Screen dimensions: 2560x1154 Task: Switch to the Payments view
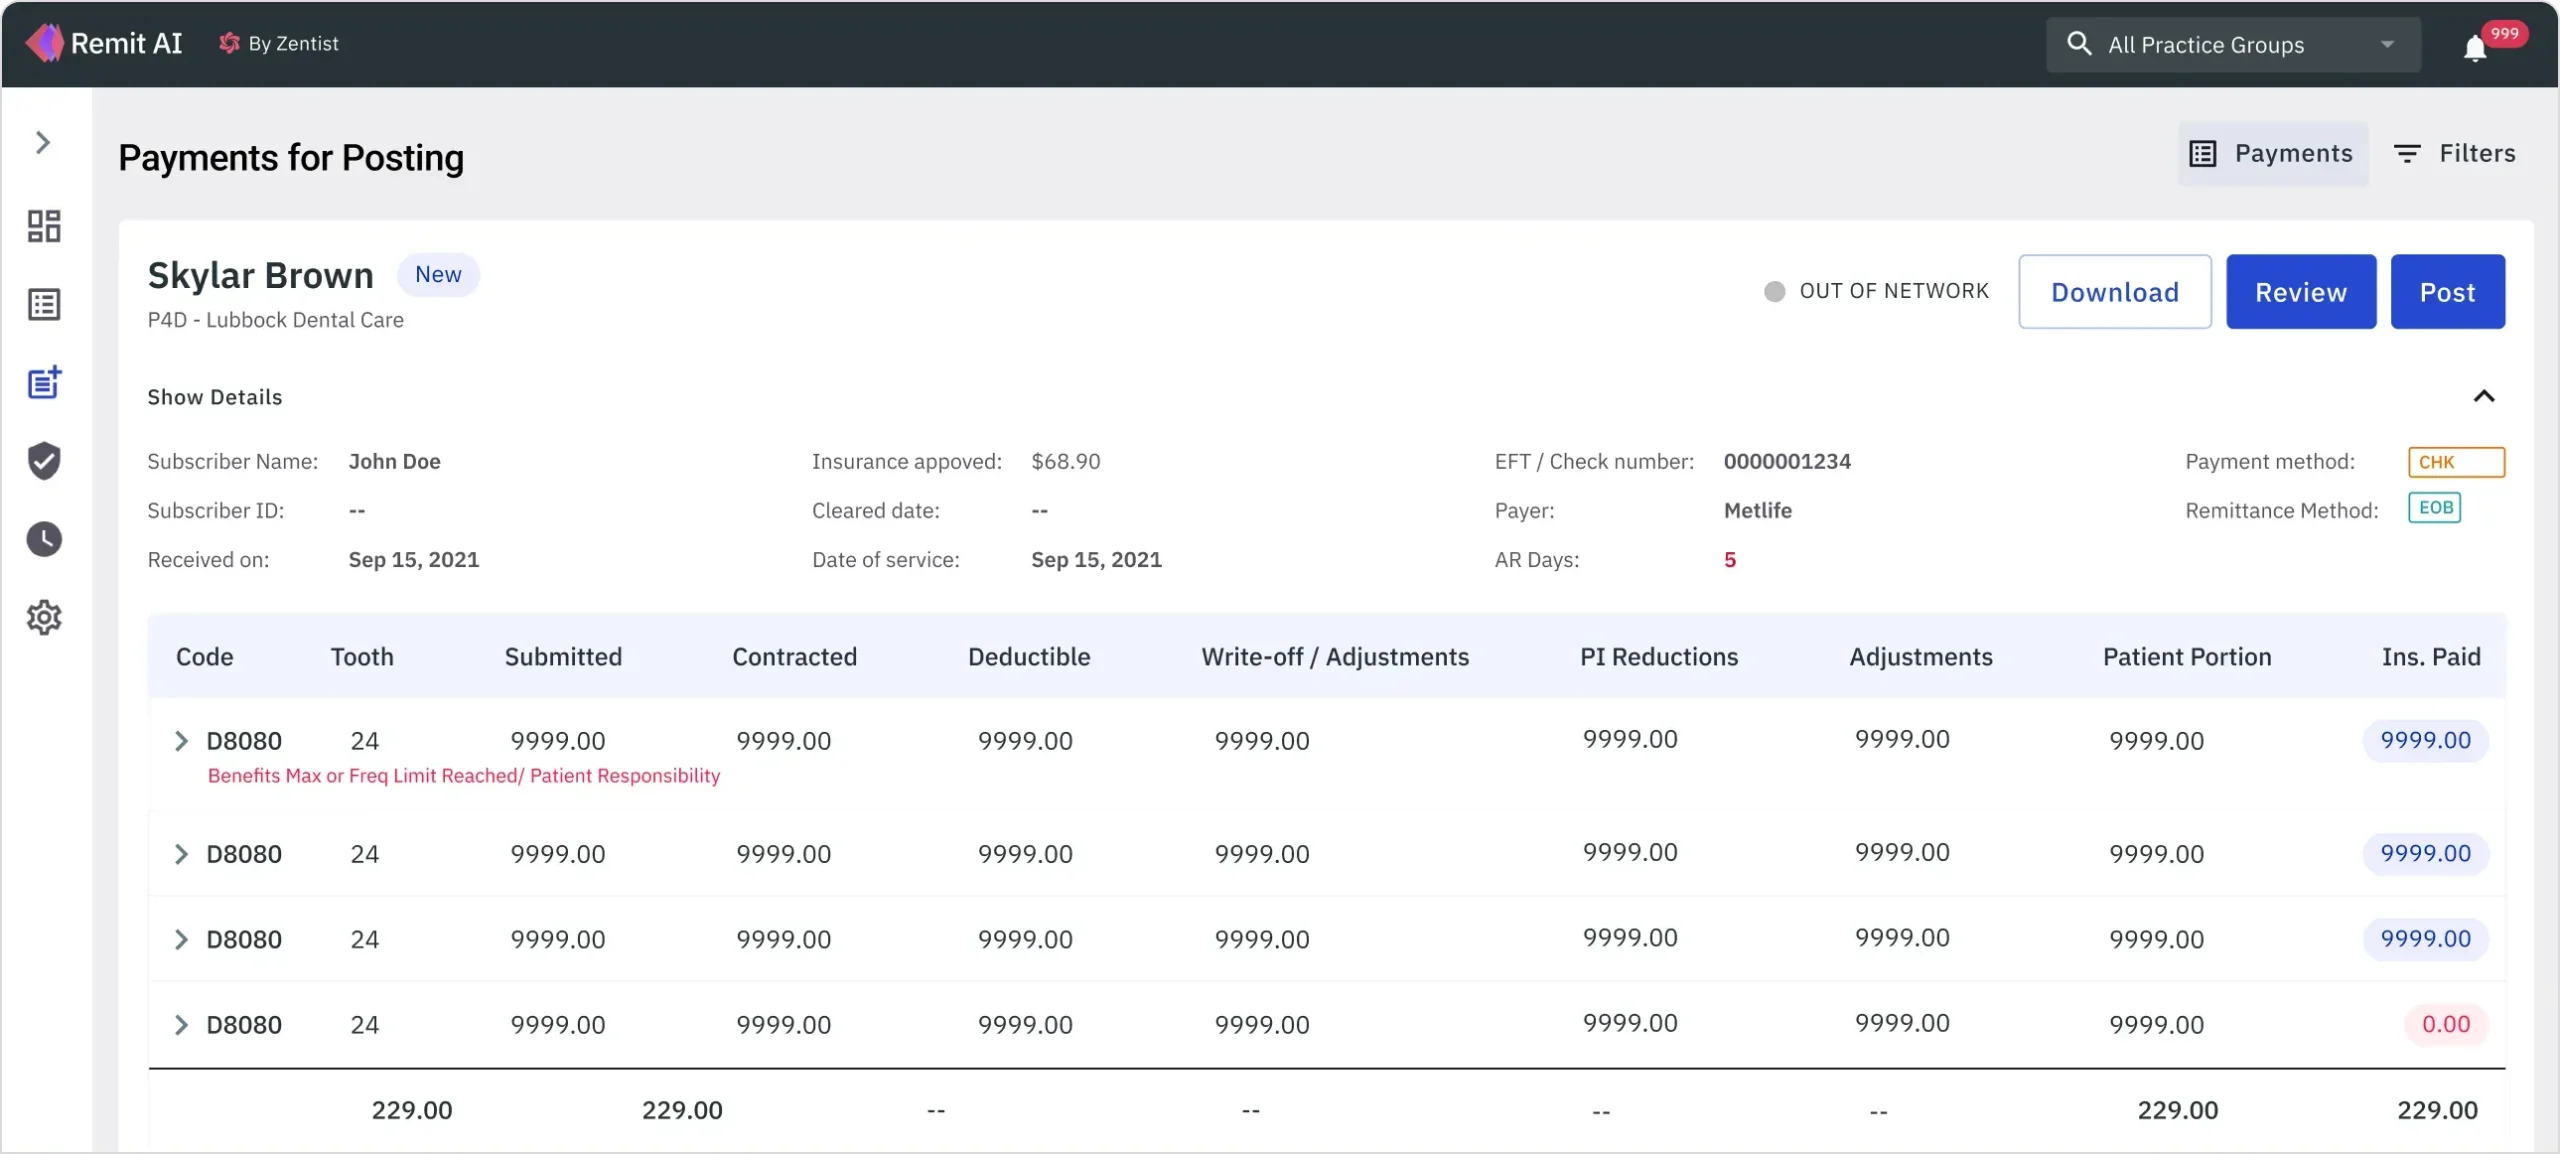pyautogui.click(x=2272, y=153)
